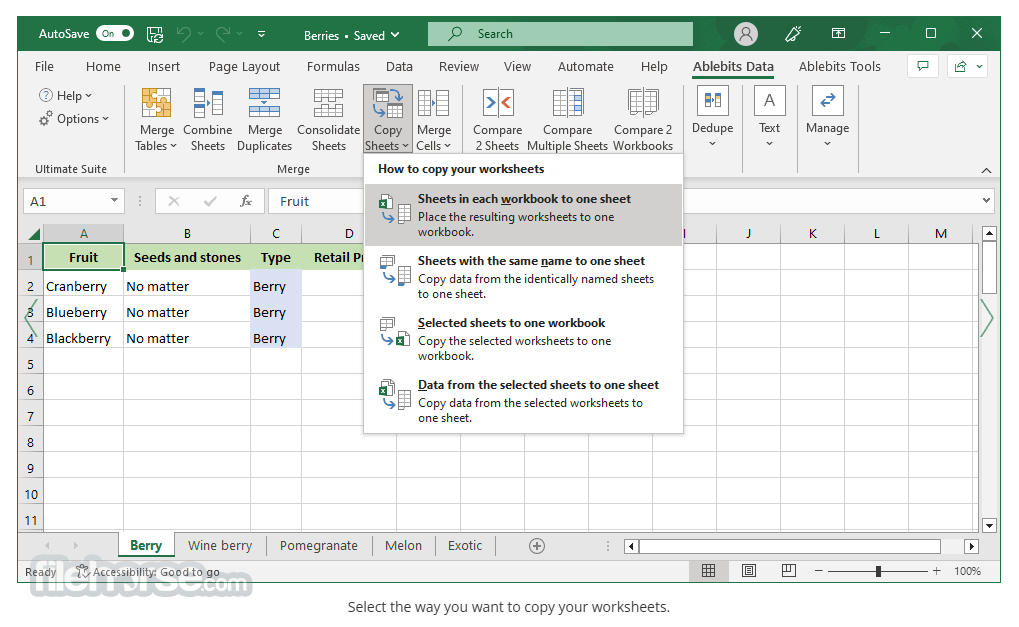
Task: Open Ablebits Options menu
Action: tap(73, 119)
